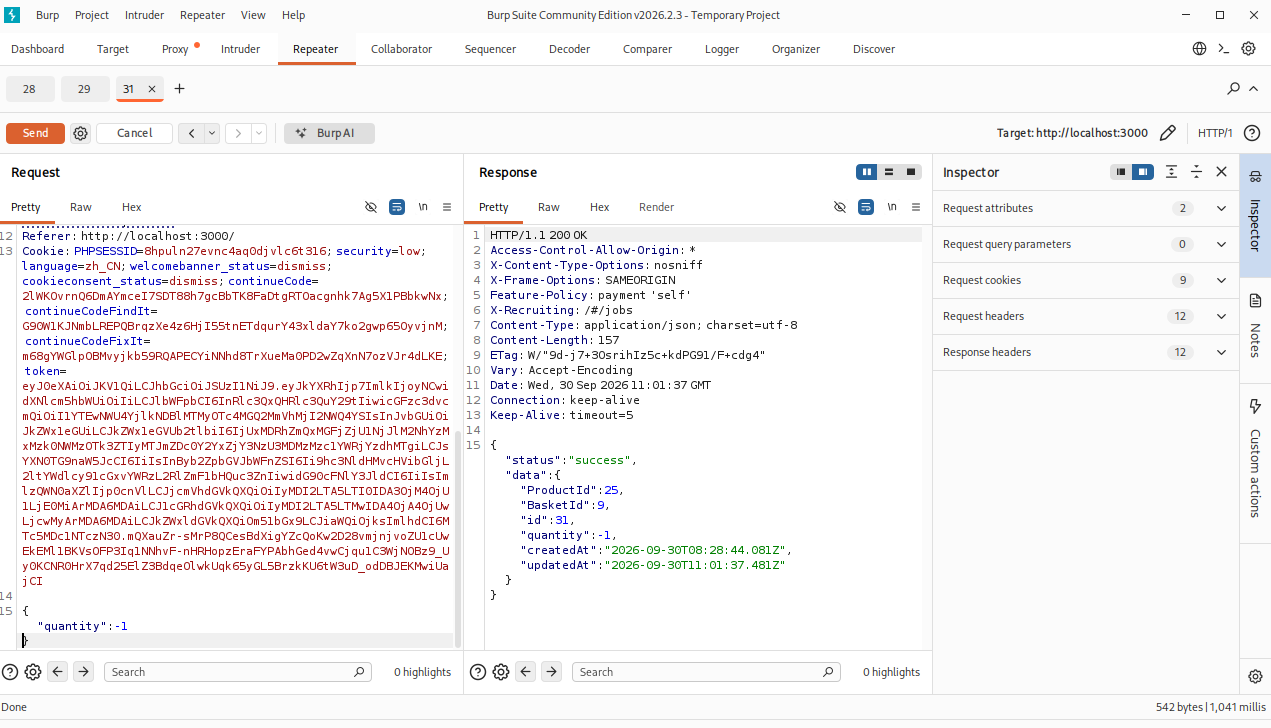Click the globe icon in top bar
The width and height of the screenshot is (1271, 728).
[x=1200, y=49]
